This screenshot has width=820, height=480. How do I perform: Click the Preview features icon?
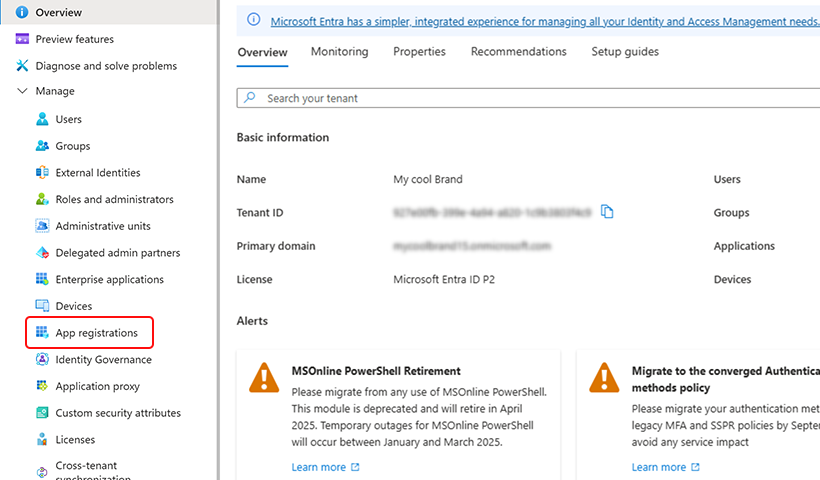coord(22,39)
